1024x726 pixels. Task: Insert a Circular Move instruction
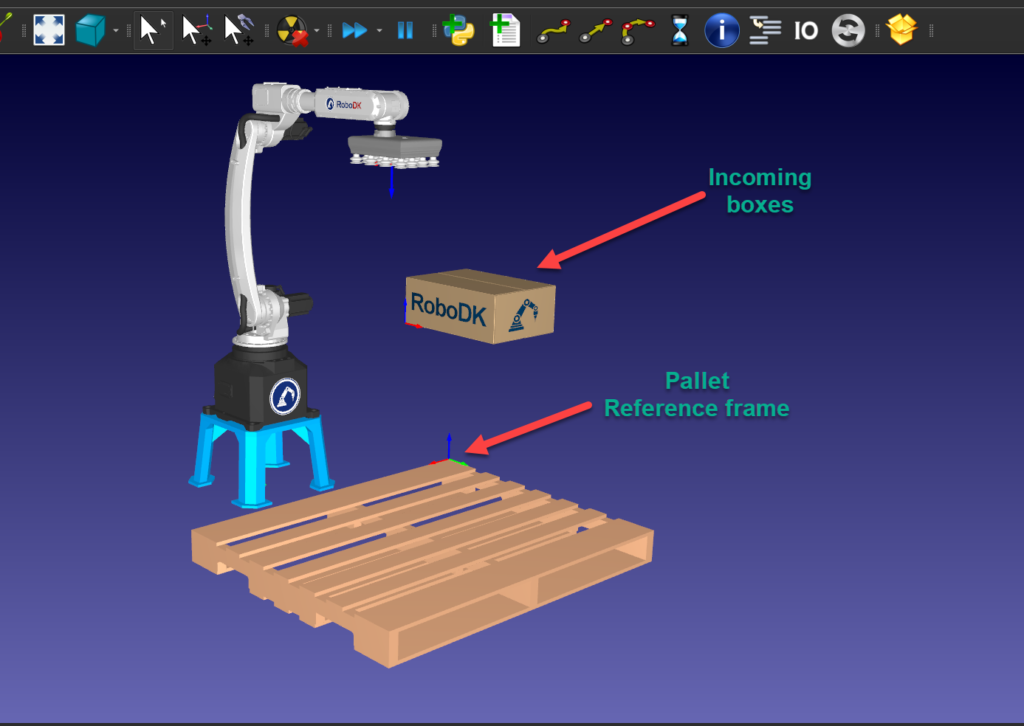(x=637, y=30)
